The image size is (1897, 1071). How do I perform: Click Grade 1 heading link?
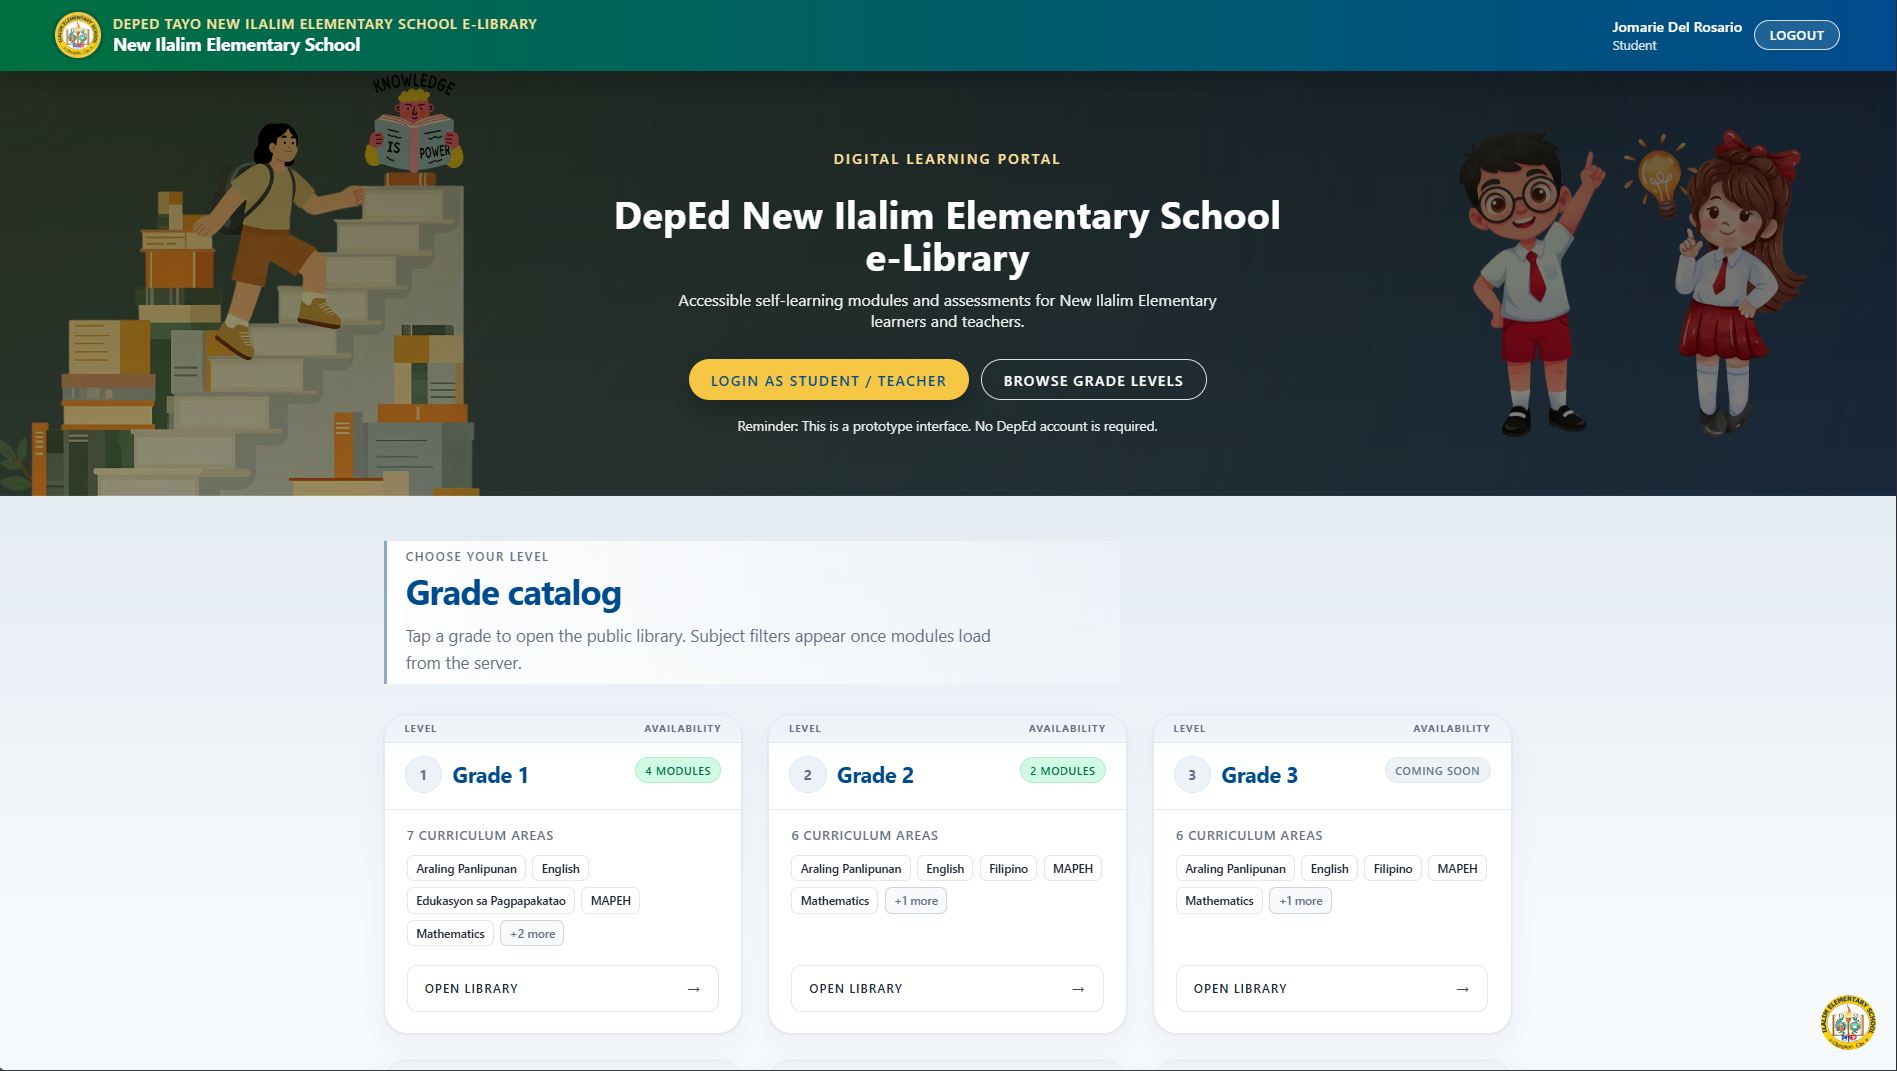click(490, 775)
